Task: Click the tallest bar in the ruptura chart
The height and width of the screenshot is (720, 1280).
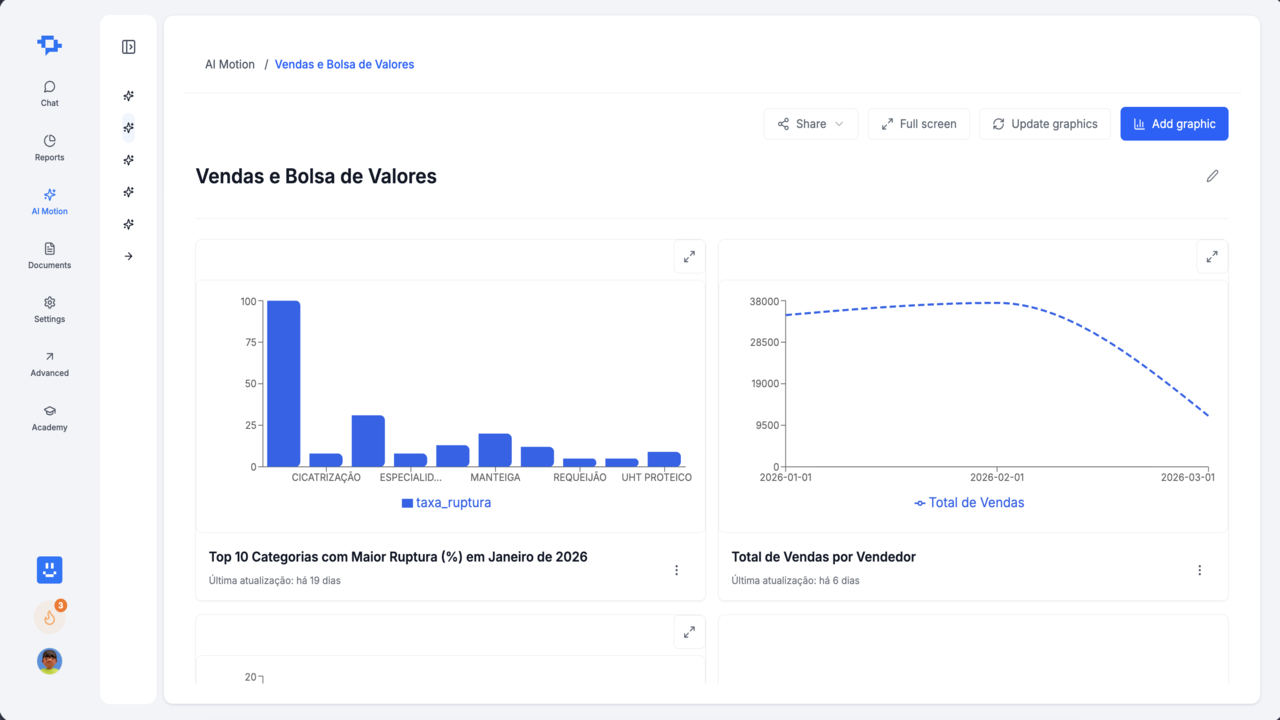Action: (x=283, y=383)
